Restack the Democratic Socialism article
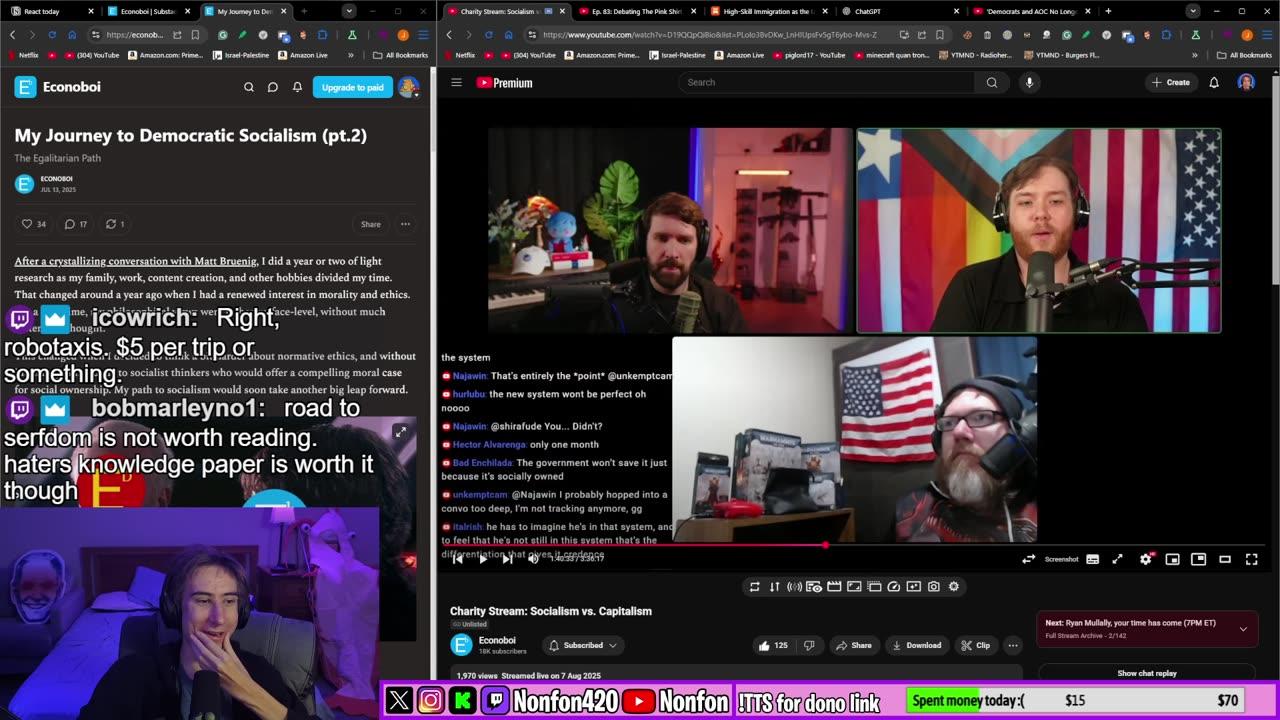The width and height of the screenshot is (1280, 720). click(115, 224)
